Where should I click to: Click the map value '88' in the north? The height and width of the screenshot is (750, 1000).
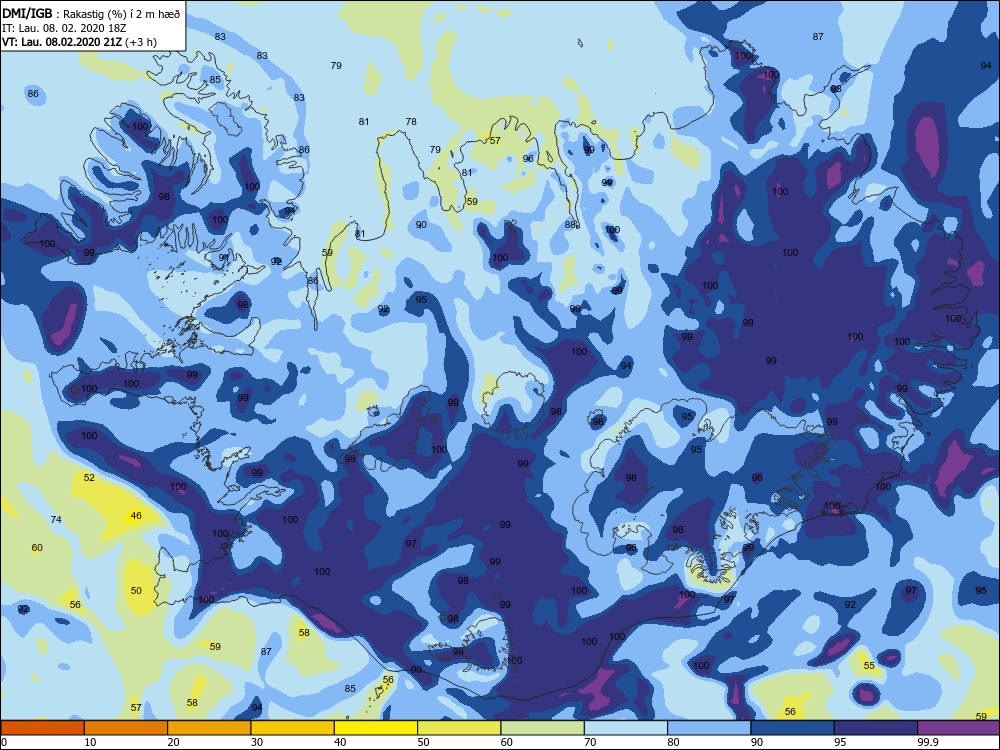570,224
